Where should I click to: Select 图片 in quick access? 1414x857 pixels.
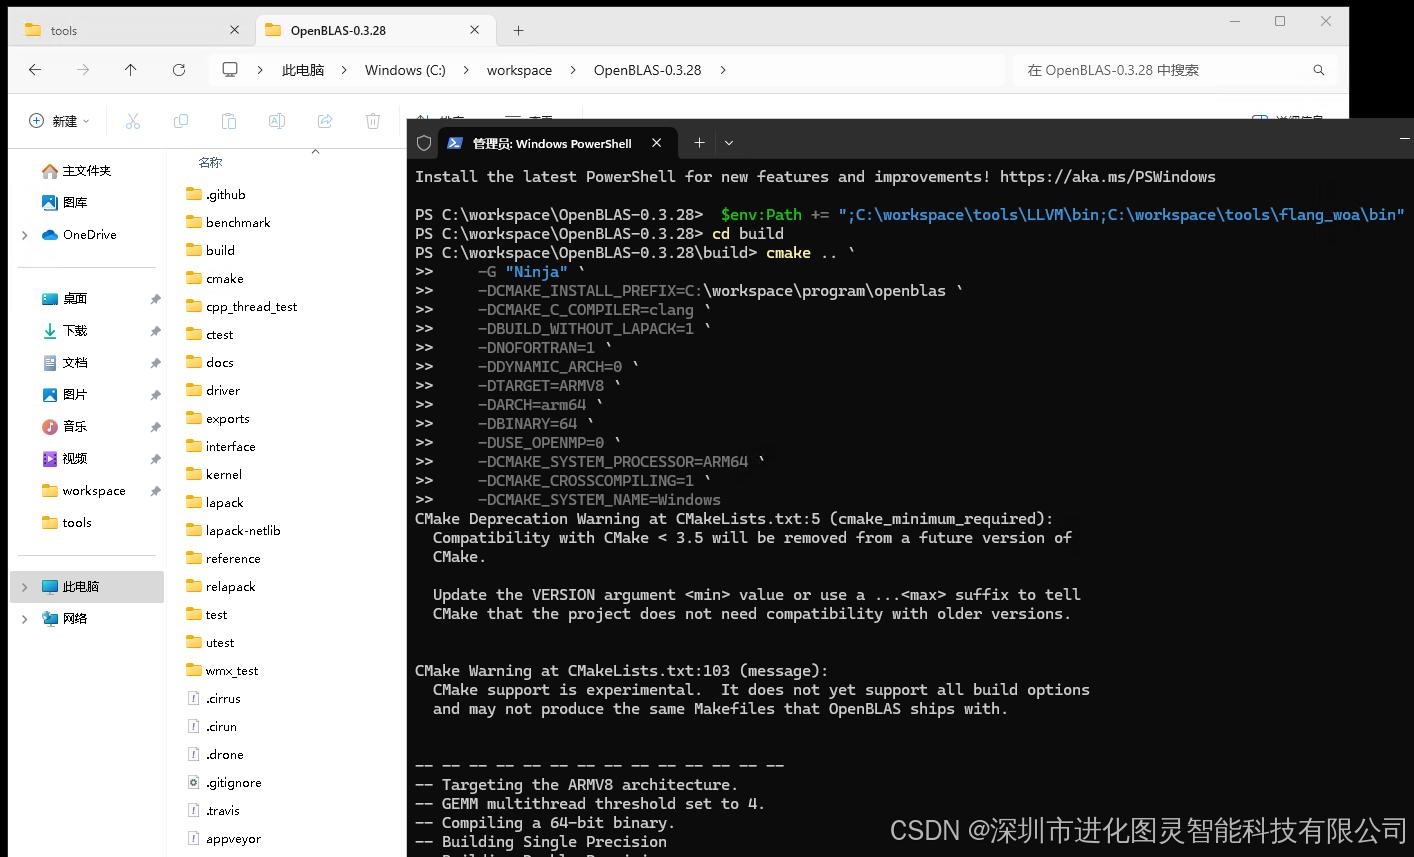(x=75, y=395)
